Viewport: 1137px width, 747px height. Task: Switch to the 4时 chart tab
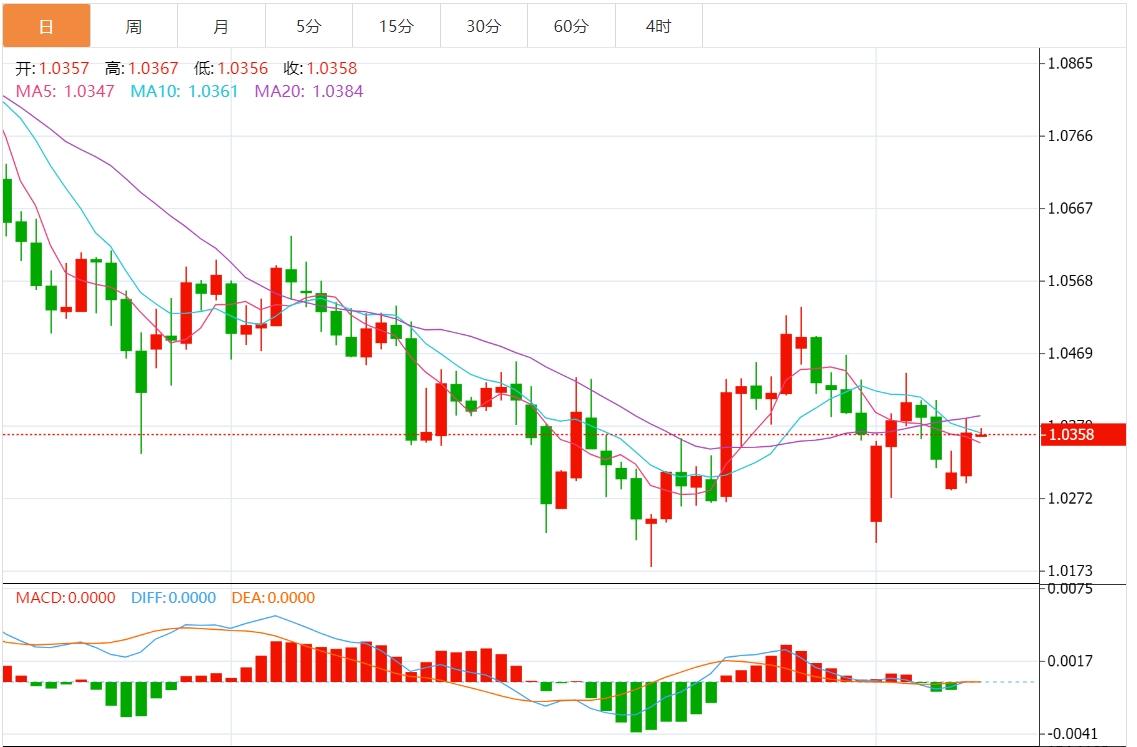pos(659,26)
